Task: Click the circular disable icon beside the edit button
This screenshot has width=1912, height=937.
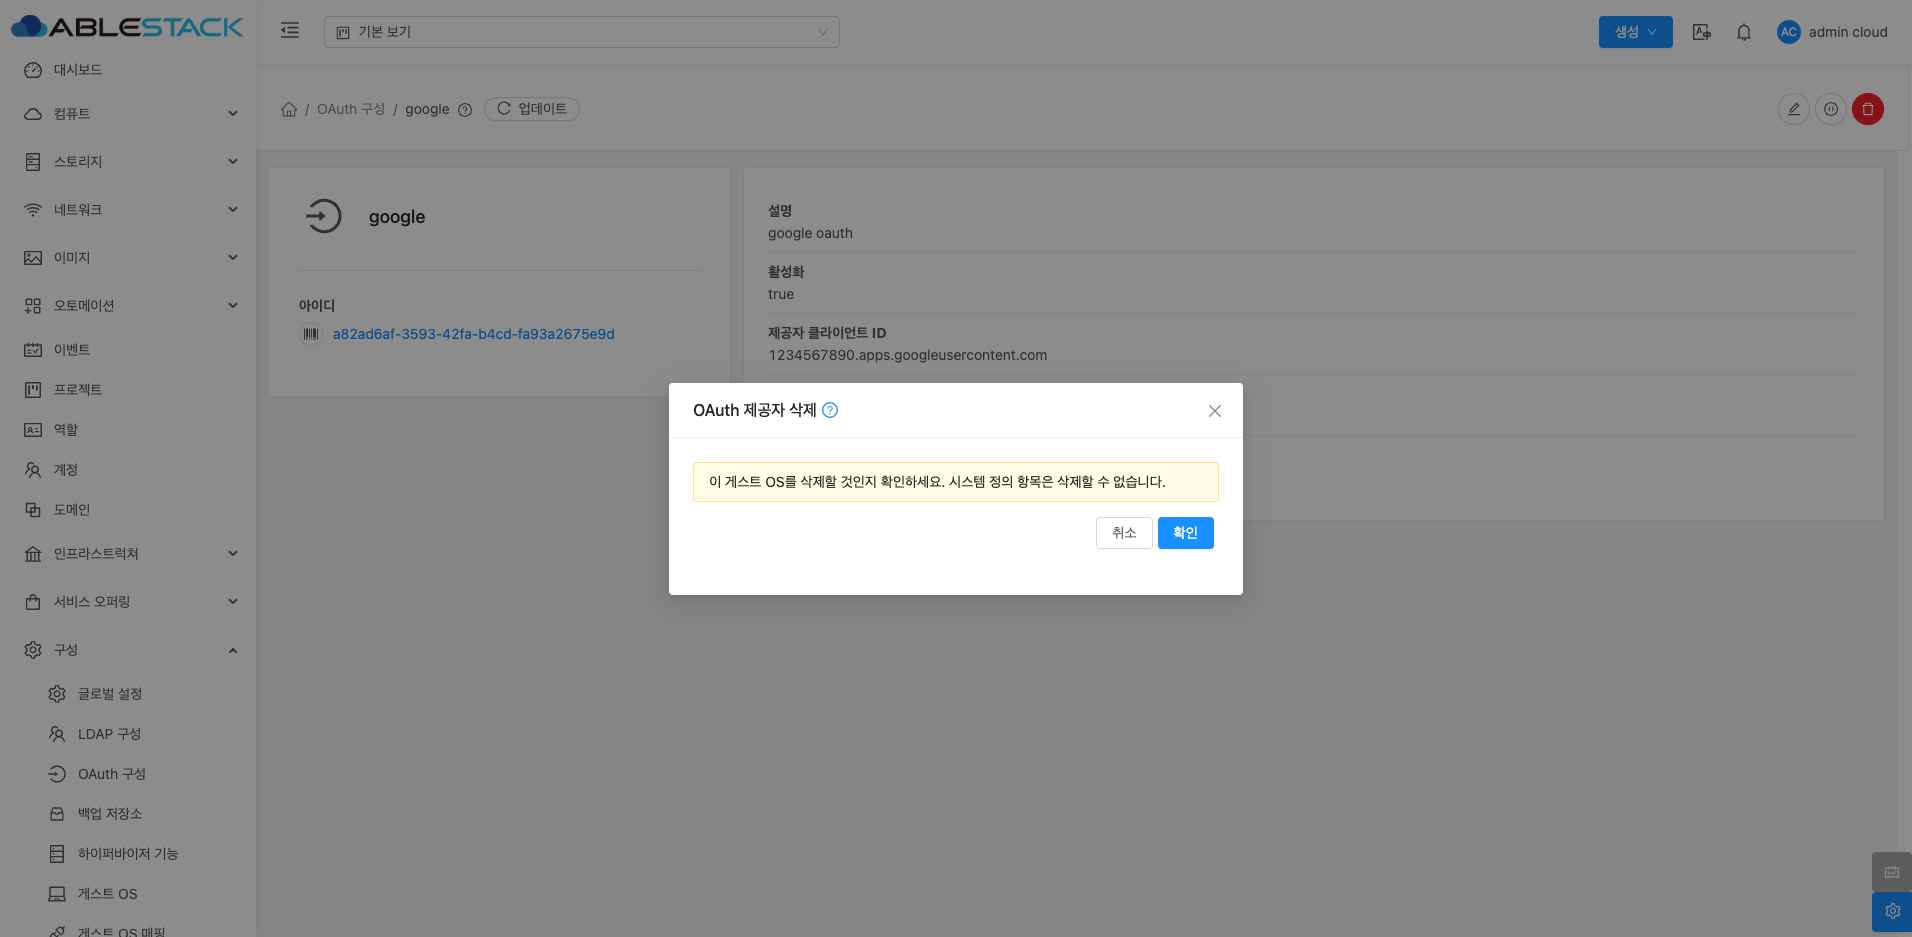Action: (1831, 109)
